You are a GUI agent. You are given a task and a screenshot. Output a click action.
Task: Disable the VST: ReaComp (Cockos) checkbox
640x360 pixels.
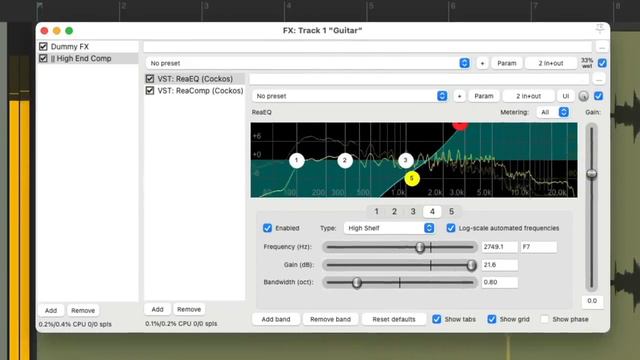150,91
